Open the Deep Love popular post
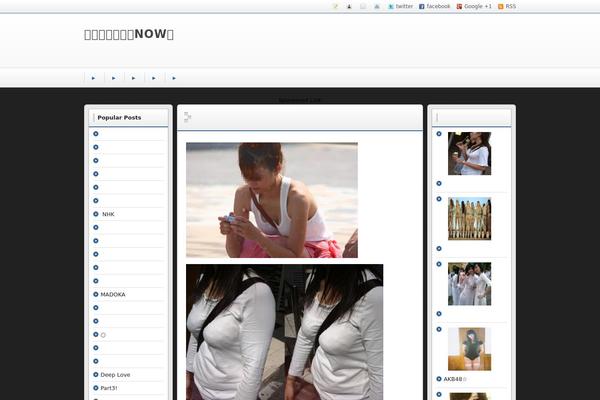This screenshot has height=400, width=600. 115,375
